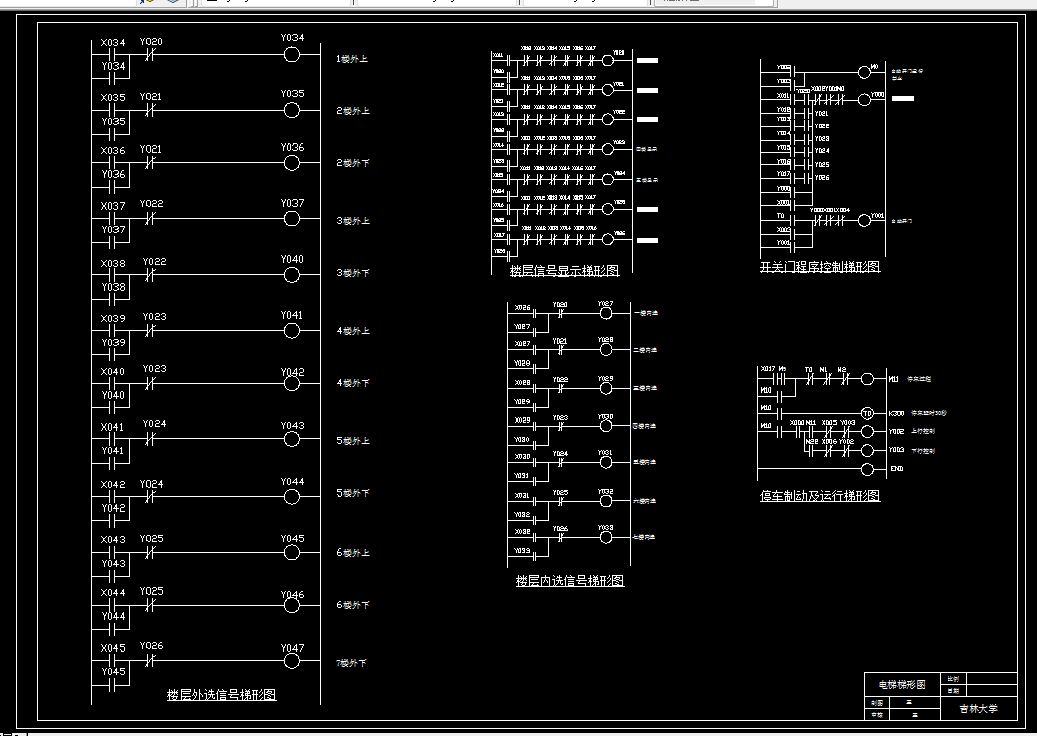Select the Y020 normally-closed contact symbol
The width and height of the screenshot is (1037, 736).
click(148, 54)
